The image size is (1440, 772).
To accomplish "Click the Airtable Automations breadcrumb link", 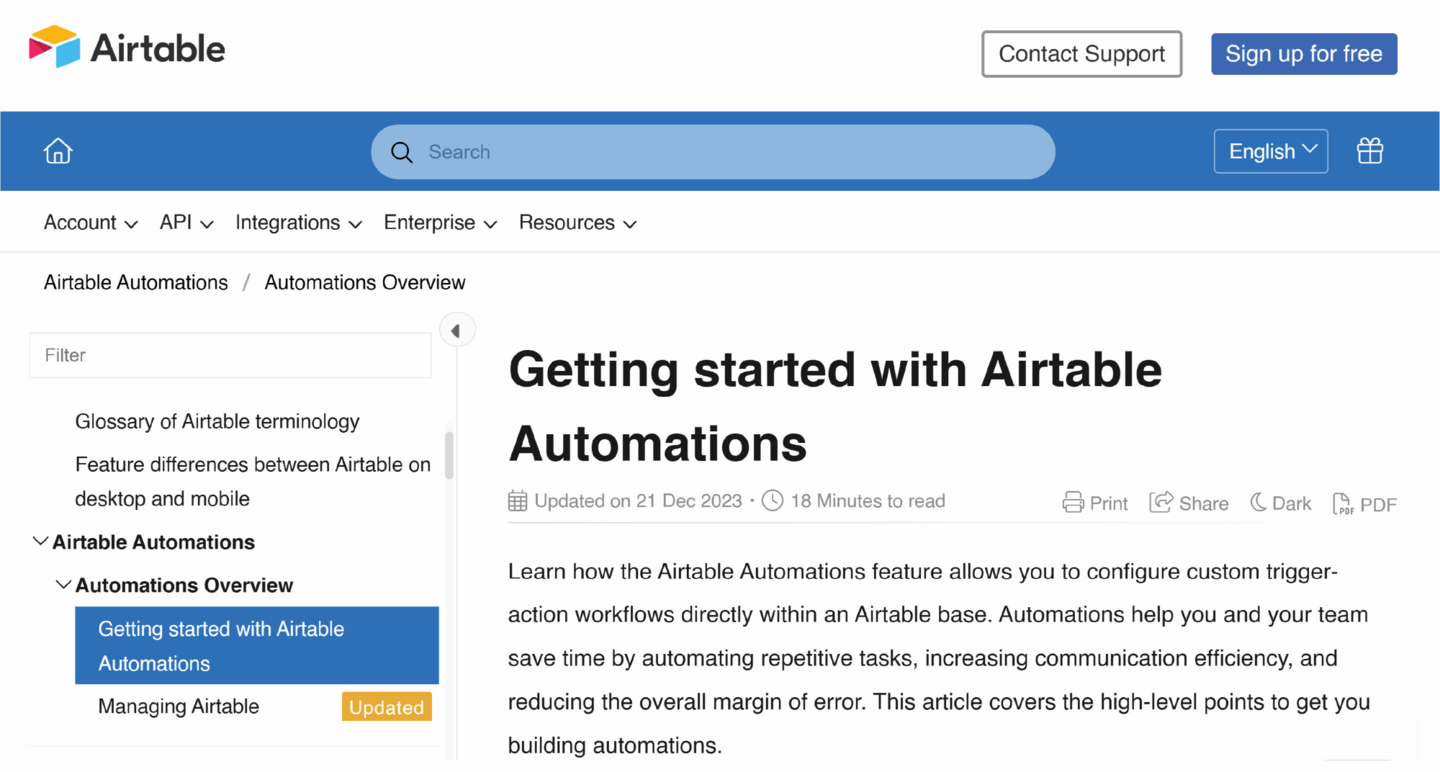I will [x=136, y=283].
